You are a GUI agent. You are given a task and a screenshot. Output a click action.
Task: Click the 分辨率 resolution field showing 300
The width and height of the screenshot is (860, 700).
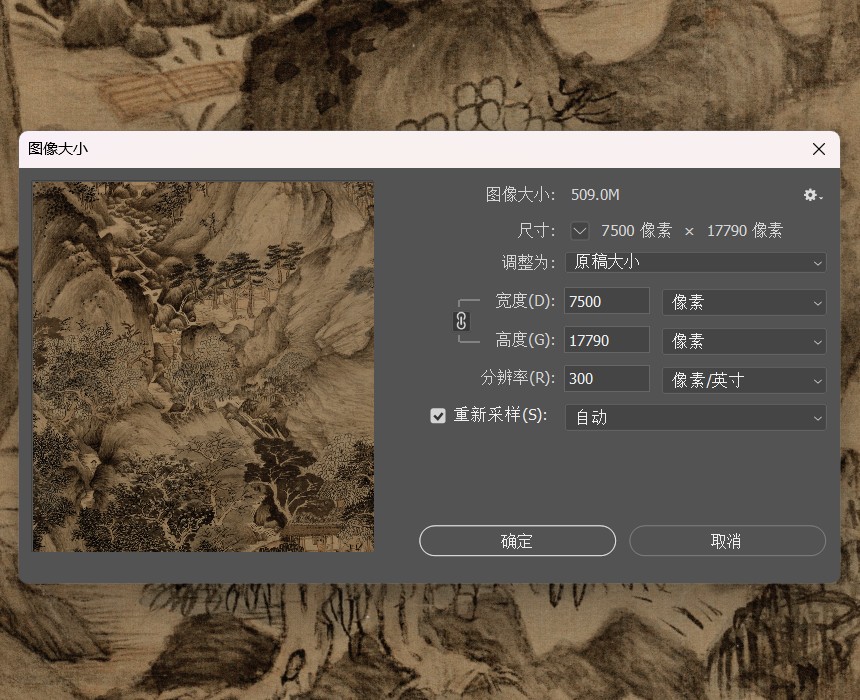(x=607, y=379)
